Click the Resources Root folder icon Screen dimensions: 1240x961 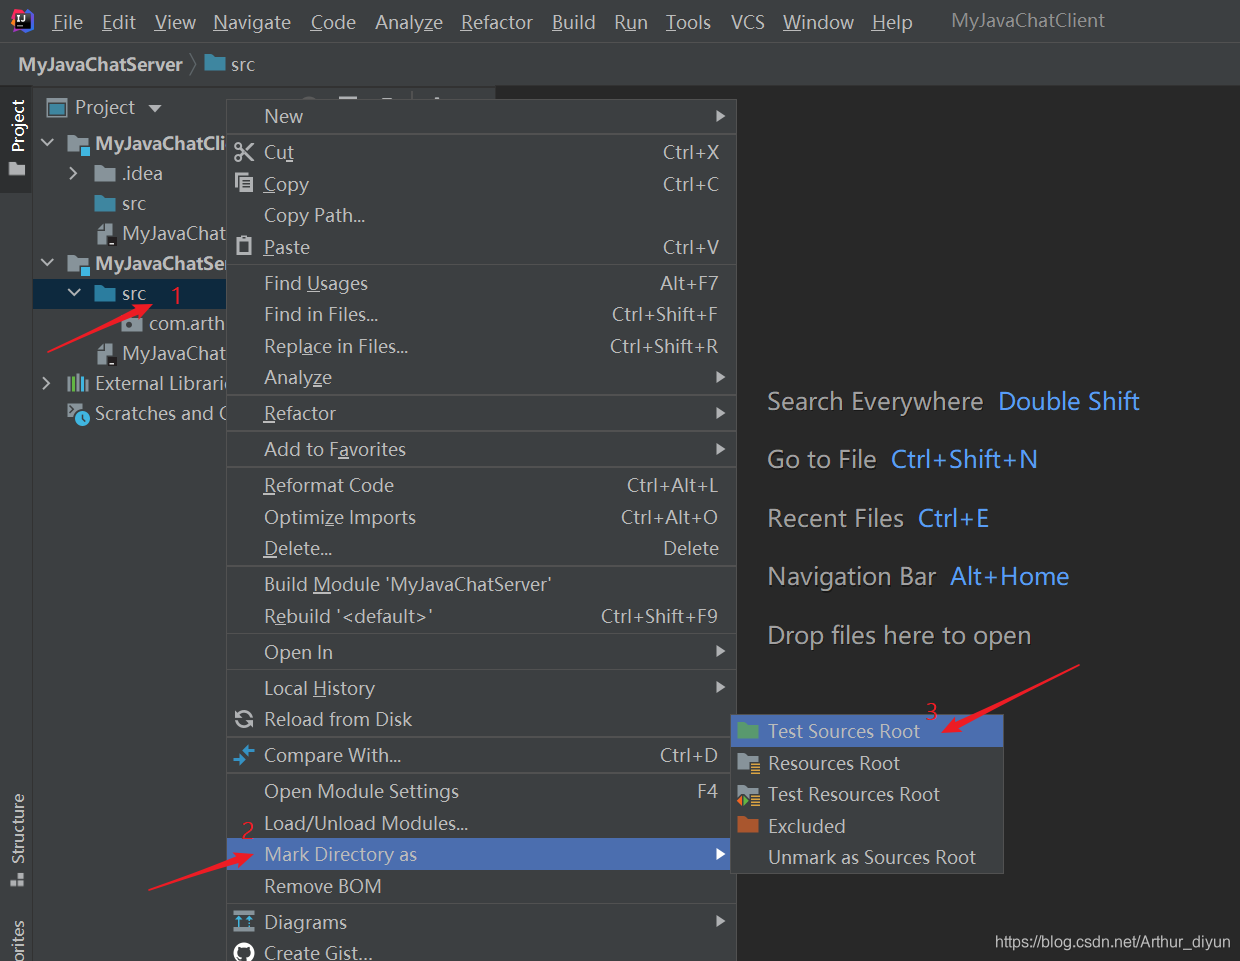pyautogui.click(x=748, y=763)
